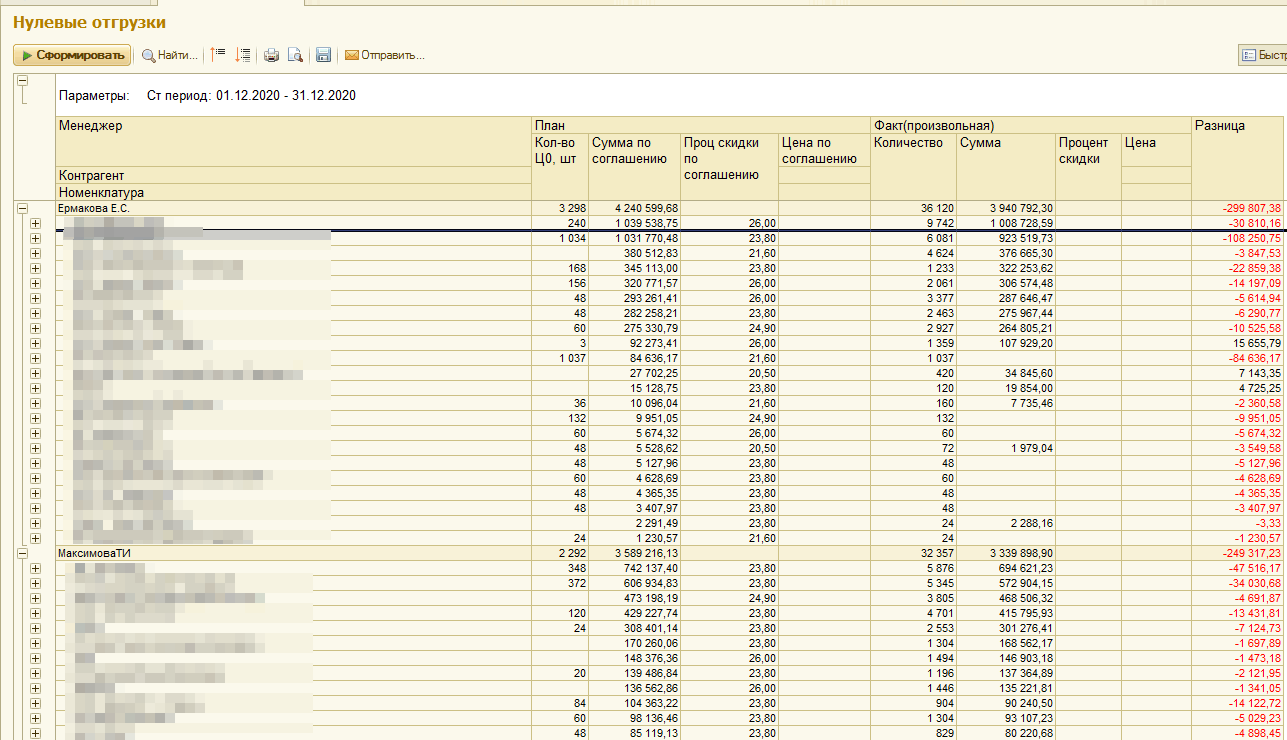The height and width of the screenshot is (740, 1287).
Task: Collapse all groups using the red up-arrow icon
Action: pos(218,55)
